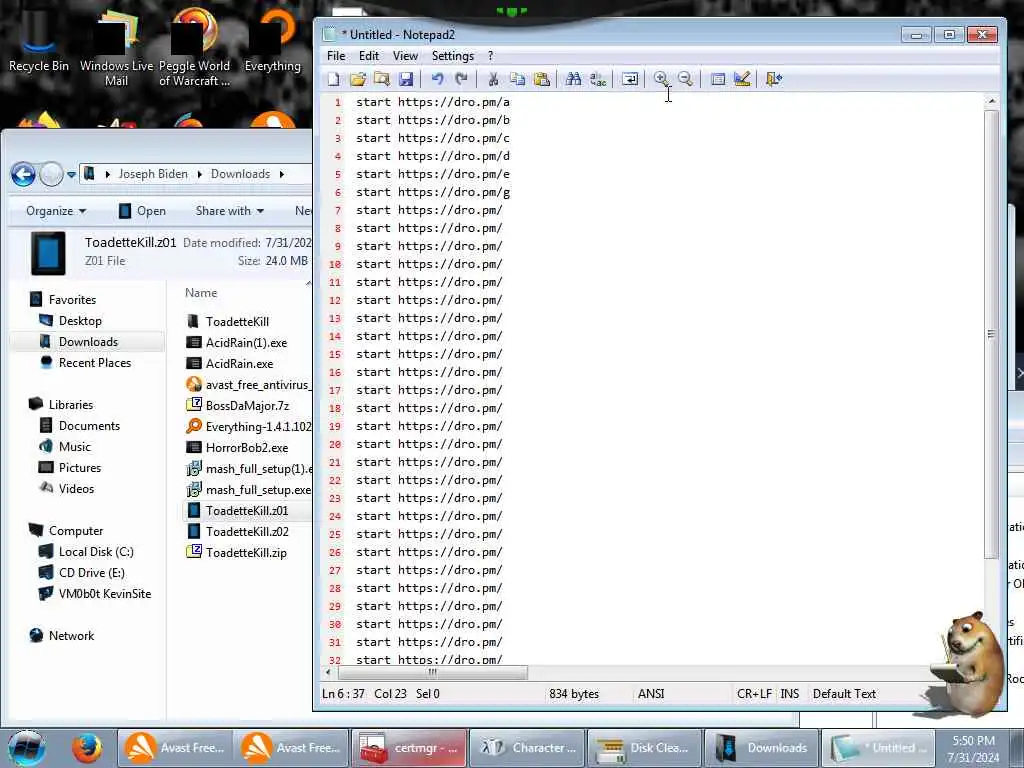Select VM0b0t KevinSite drive
Viewport: 1024px width, 768px height.
pos(95,594)
